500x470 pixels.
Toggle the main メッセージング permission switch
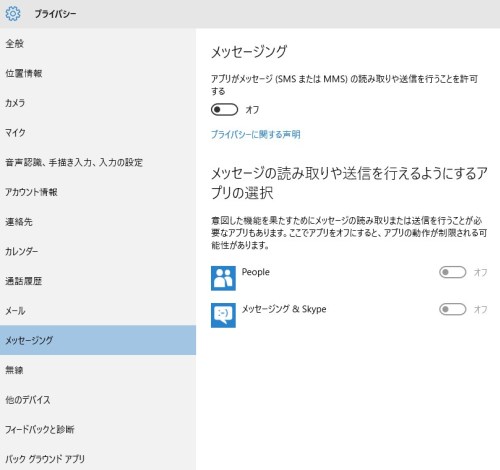coord(224,109)
